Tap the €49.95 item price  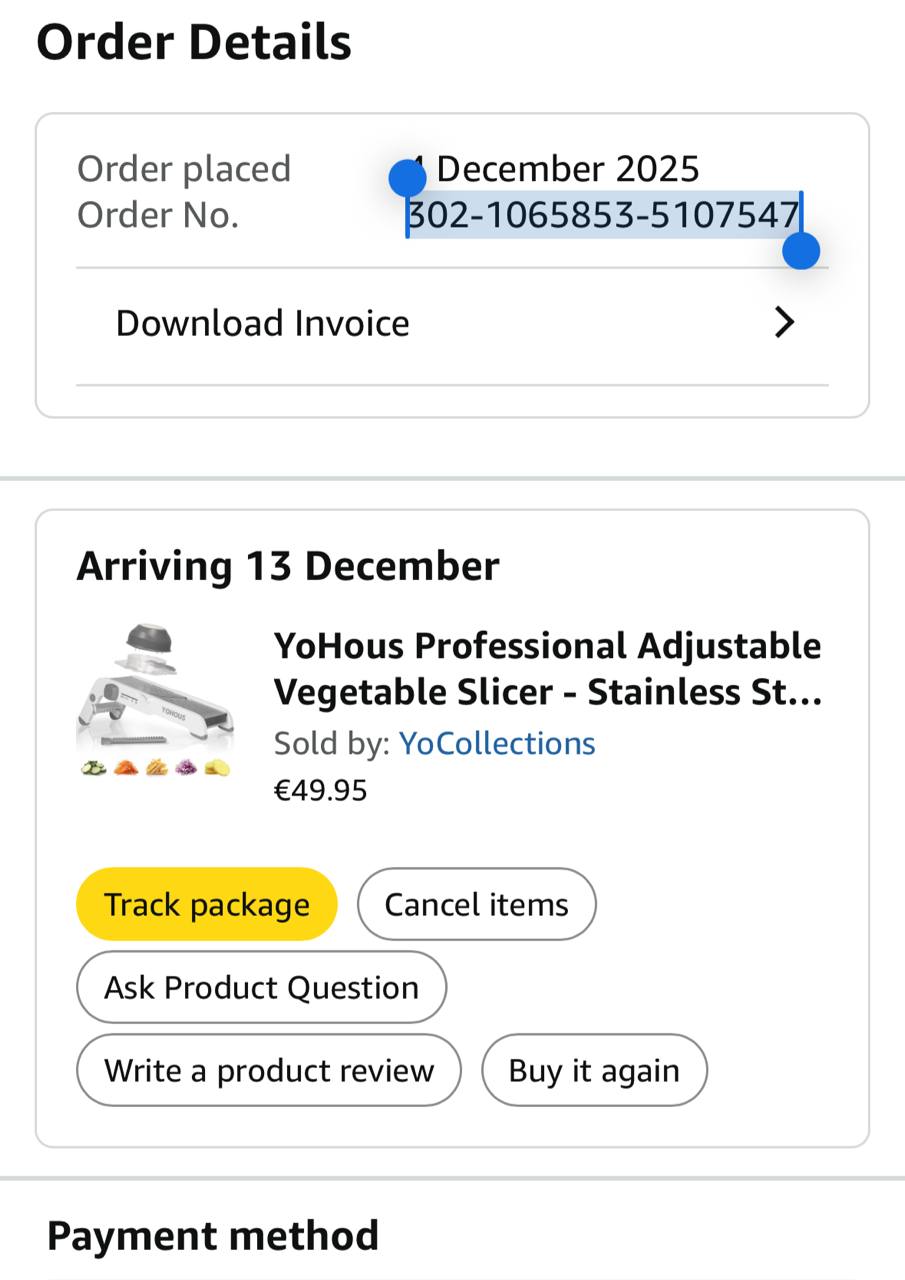point(320,791)
